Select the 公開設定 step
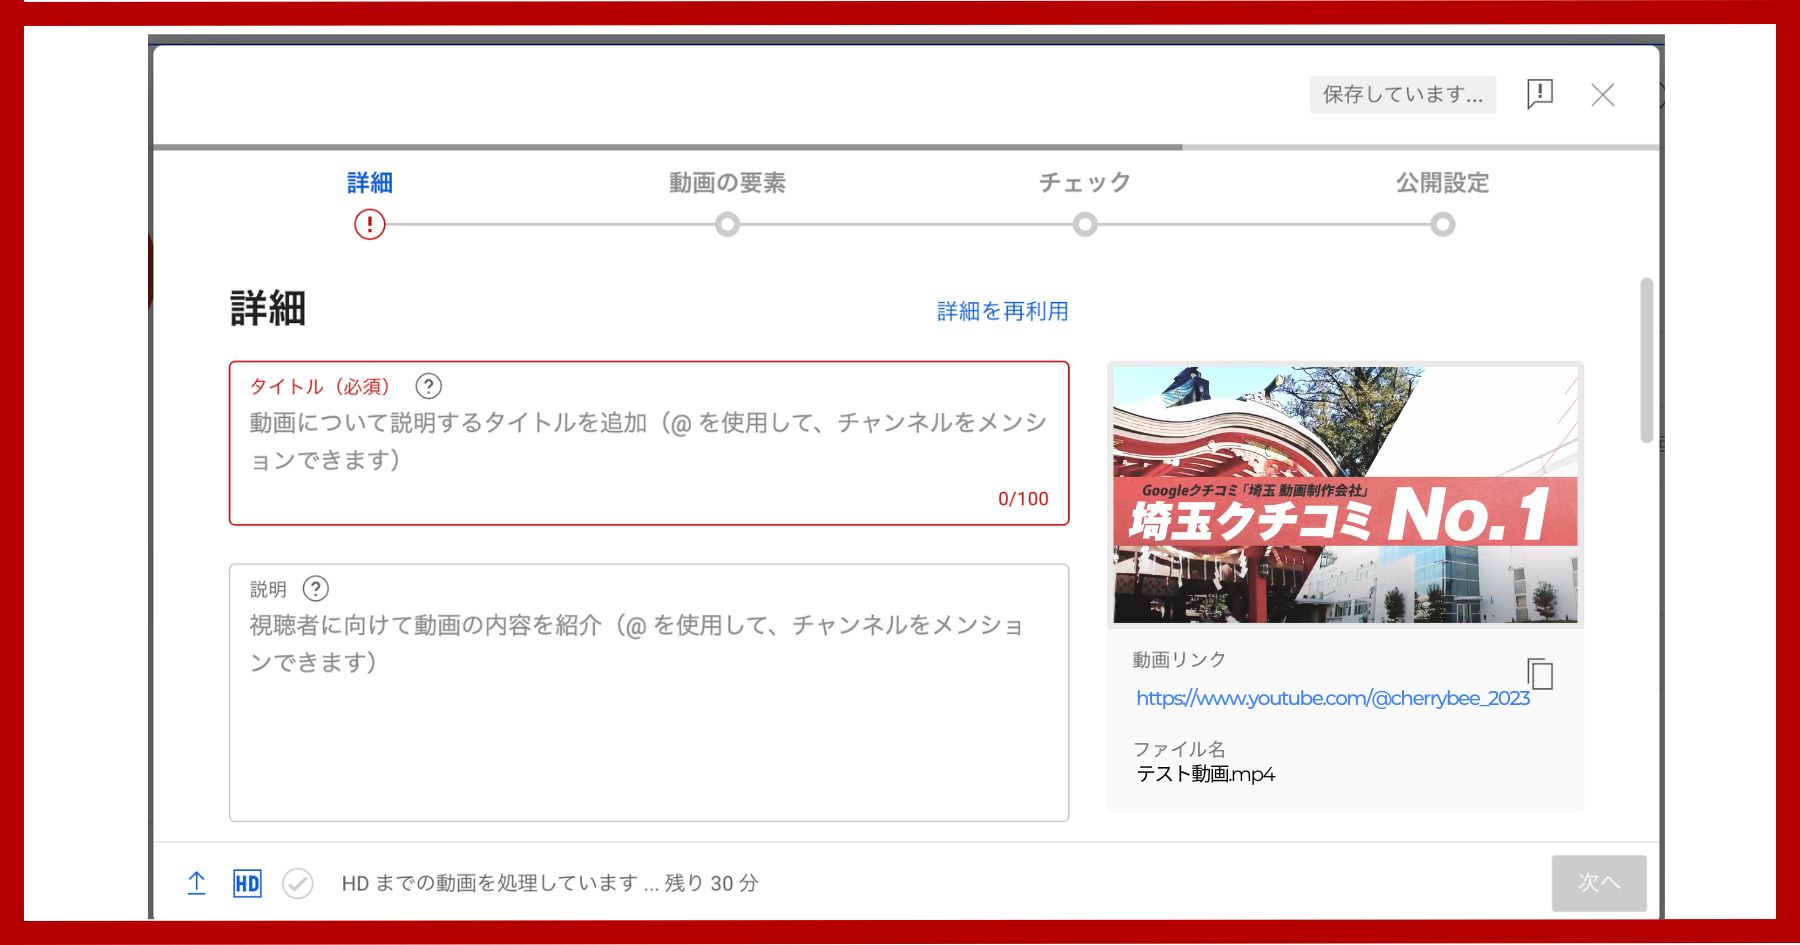Image resolution: width=1800 pixels, height=945 pixels. 1442,183
